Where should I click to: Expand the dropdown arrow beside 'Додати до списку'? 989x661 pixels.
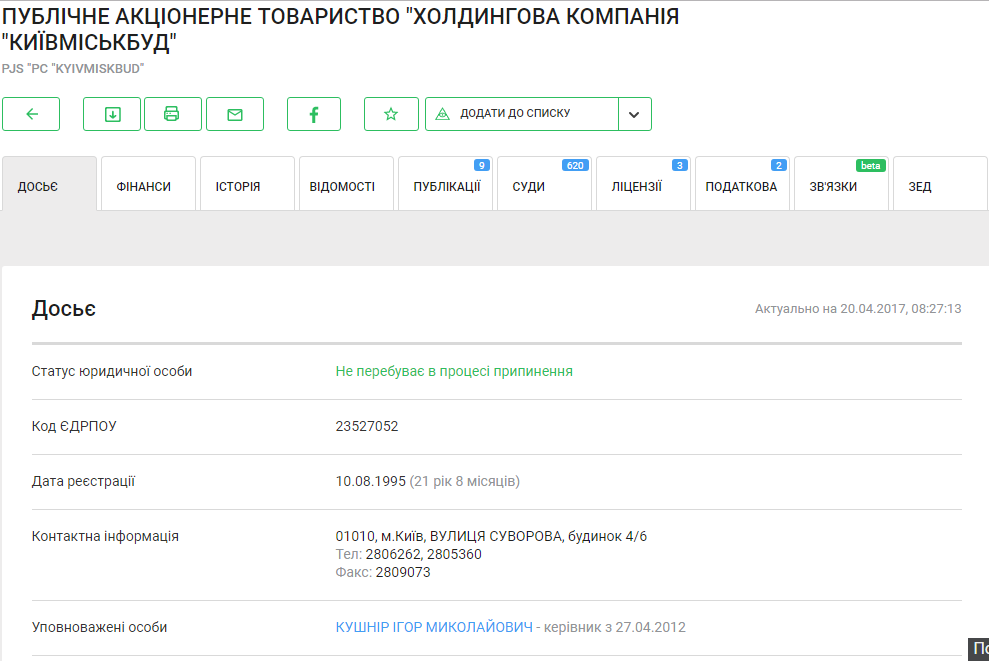point(634,114)
